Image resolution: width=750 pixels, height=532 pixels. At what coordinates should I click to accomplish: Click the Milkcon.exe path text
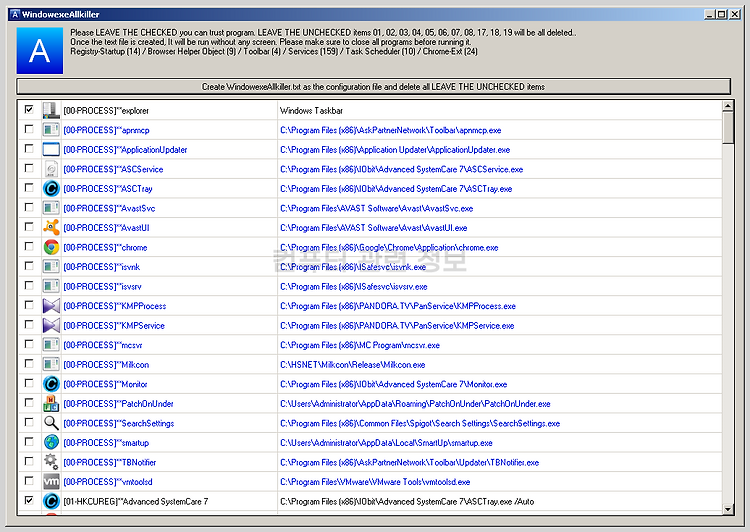click(353, 365)
